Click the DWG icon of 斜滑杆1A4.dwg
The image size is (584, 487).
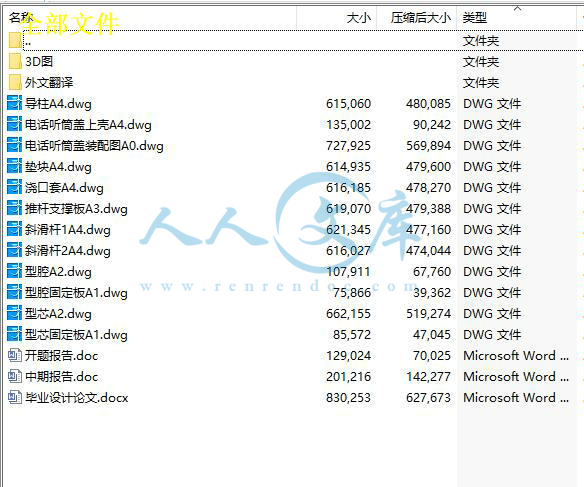click(x=15, y=229)
